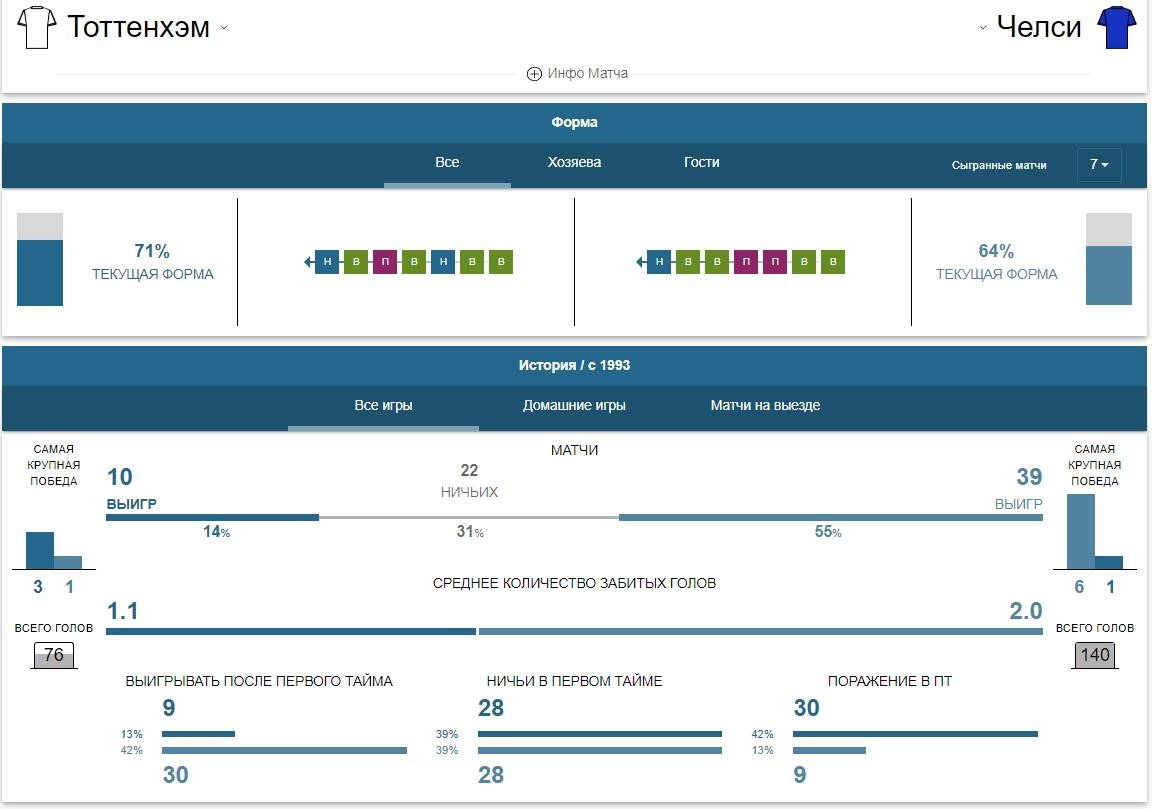Screen dimensions: 1152x809
Task: Expand Инфо Матча section
Action: pyautogui.click(x=577, y=73)
